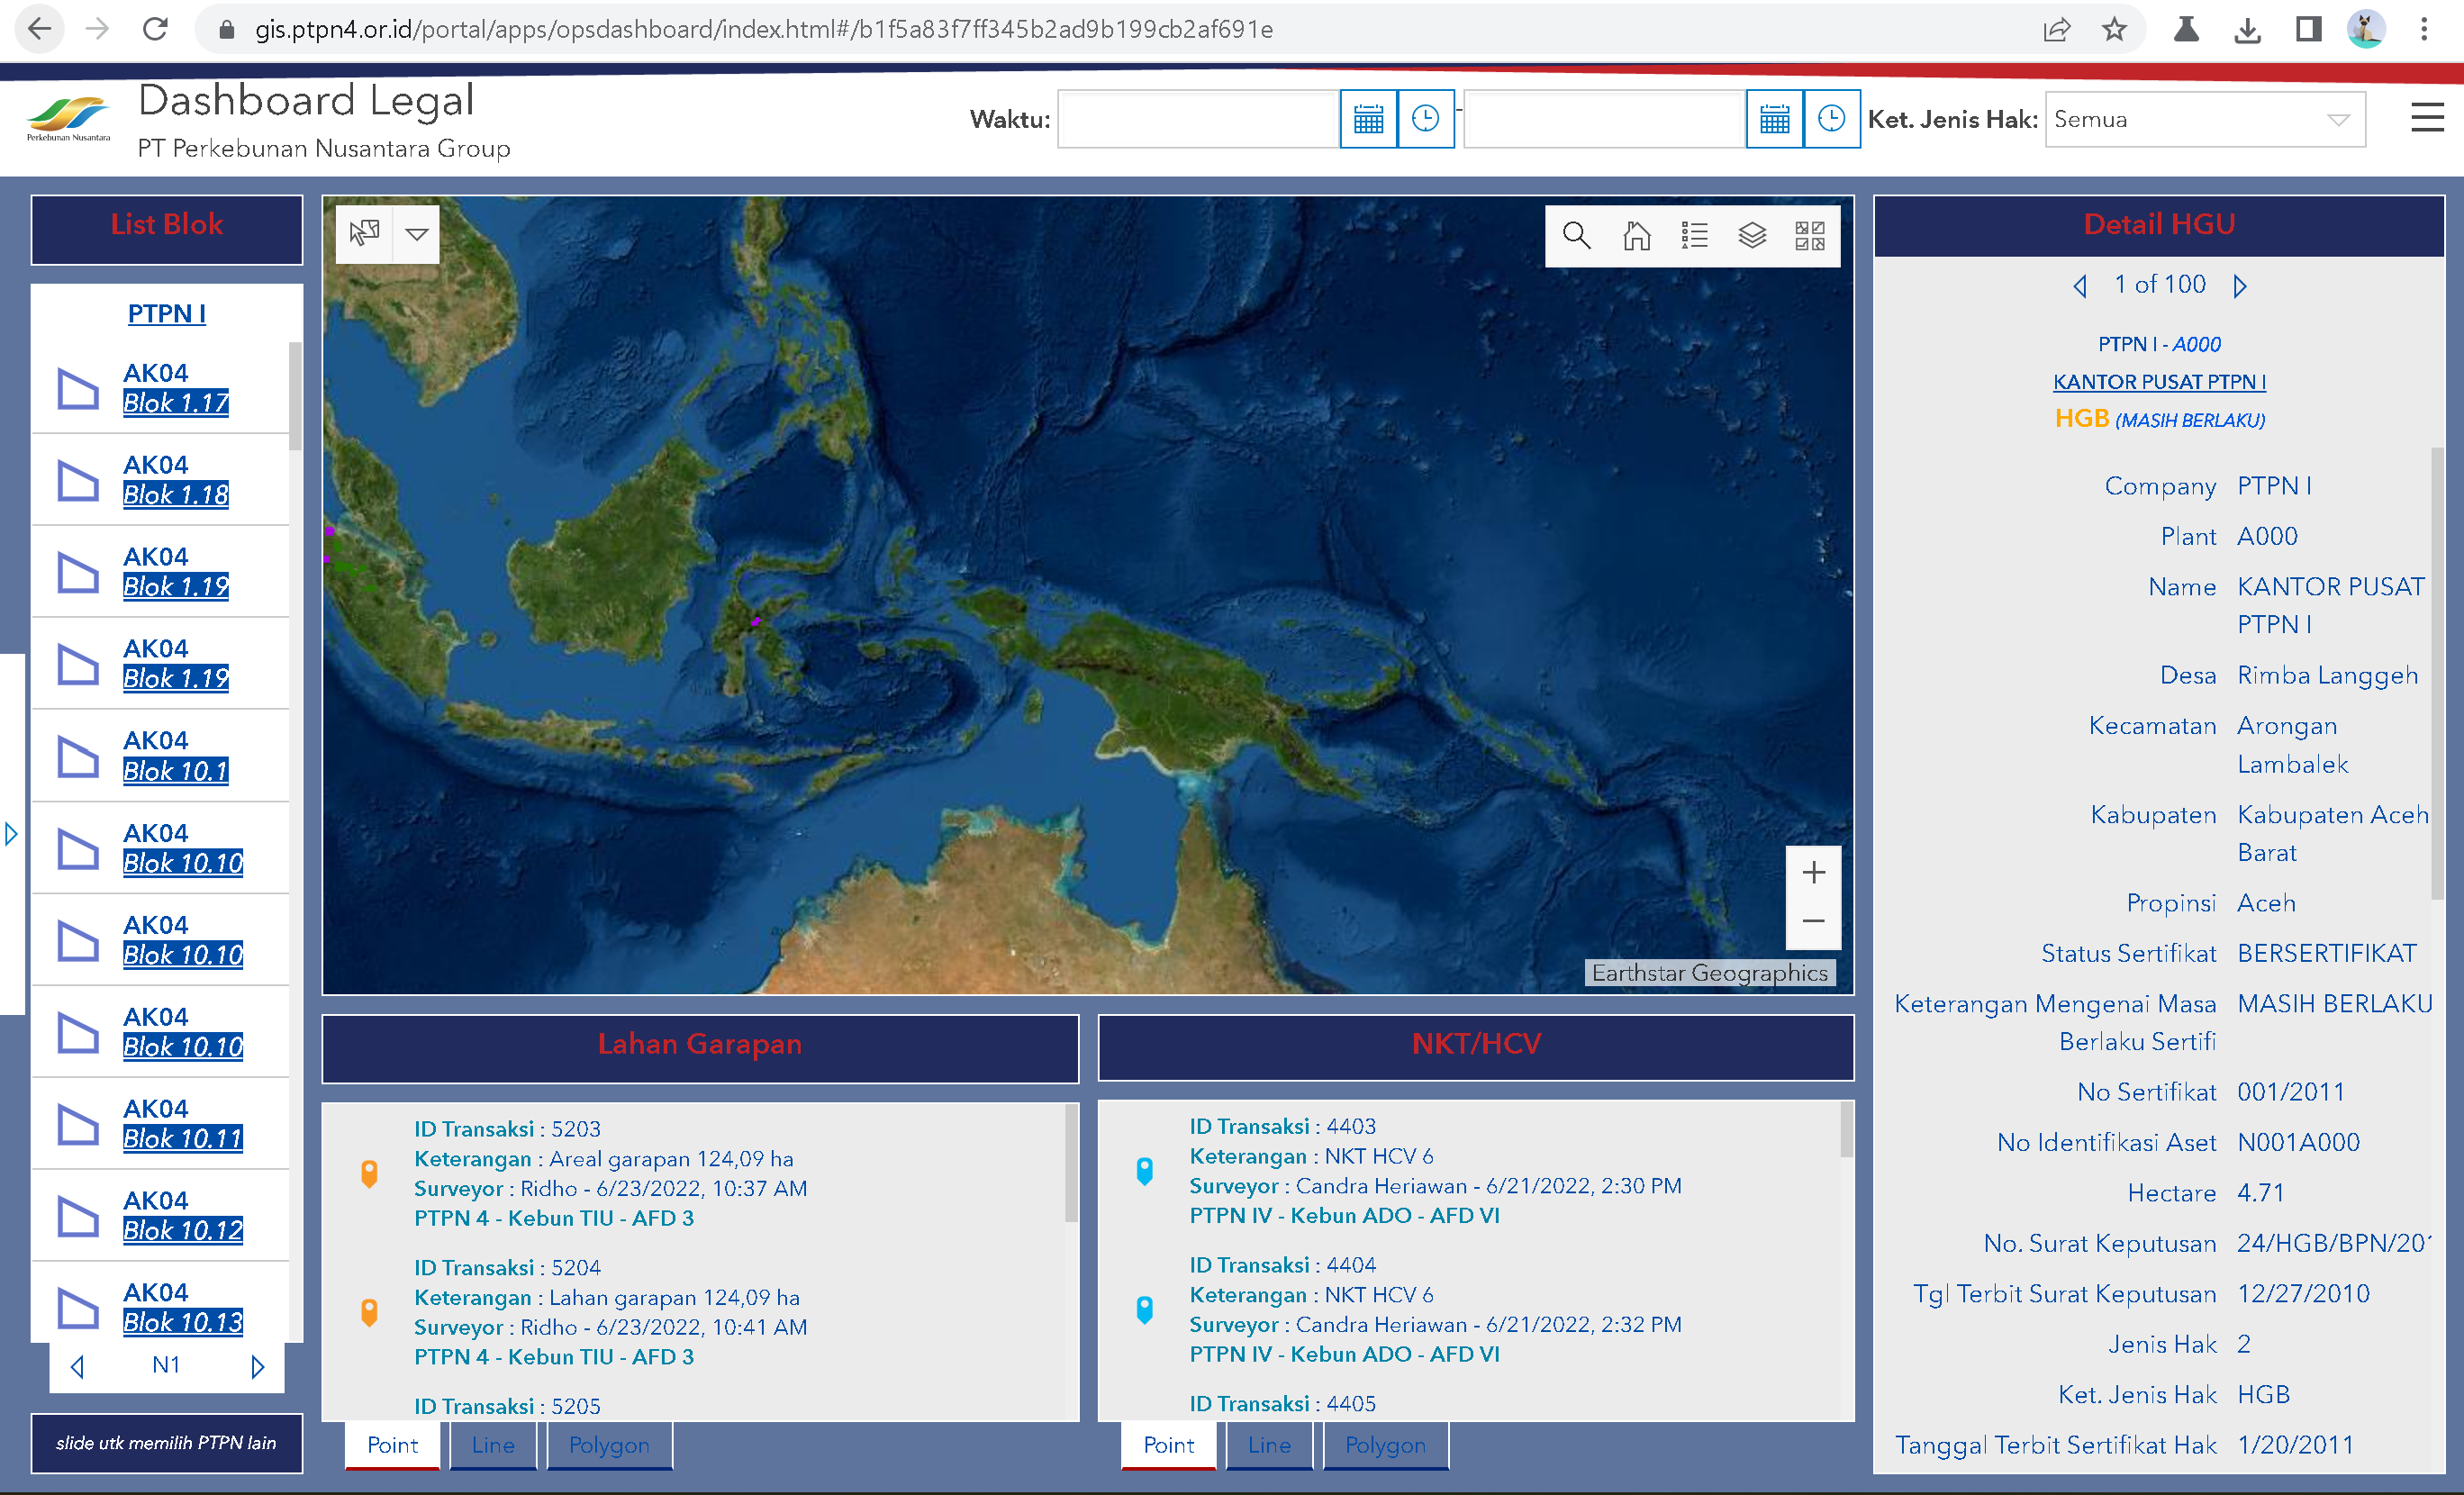Select AK04 Blok 10.12 polygon icon

click(78, 1217)
